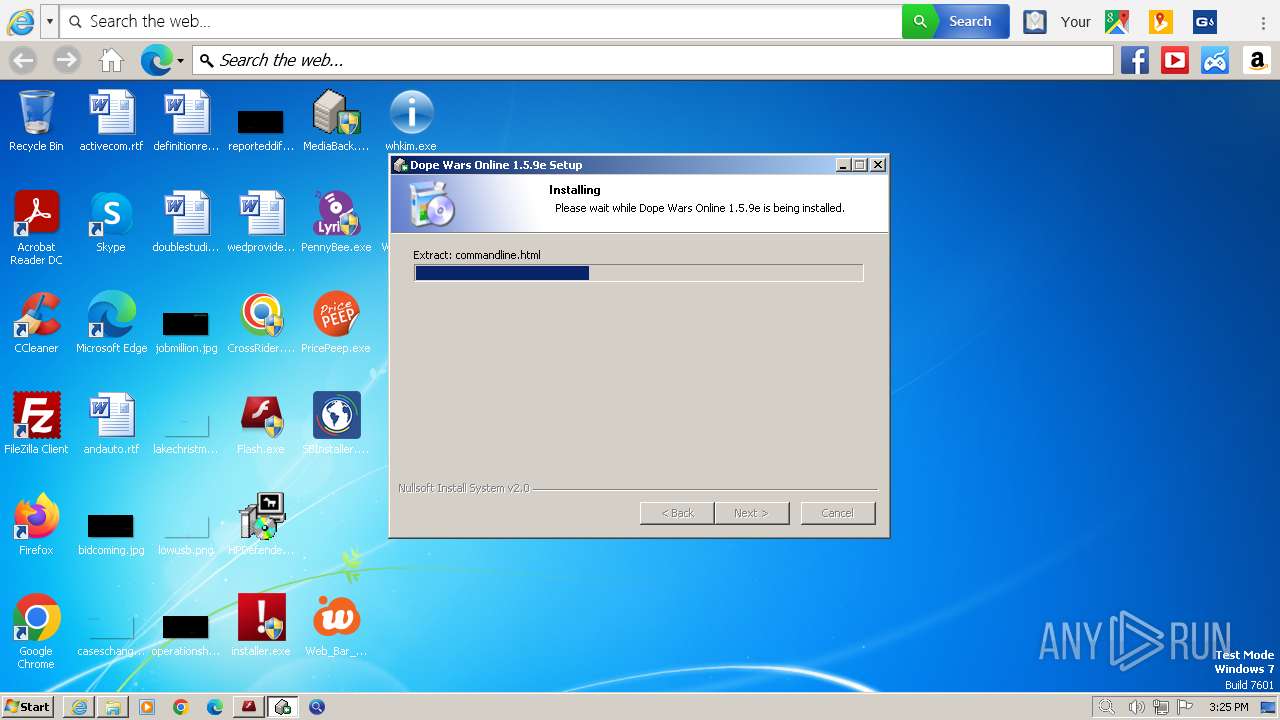
Task: Select the Google Chrome desktop shortcut
Action: click(36, 632)
